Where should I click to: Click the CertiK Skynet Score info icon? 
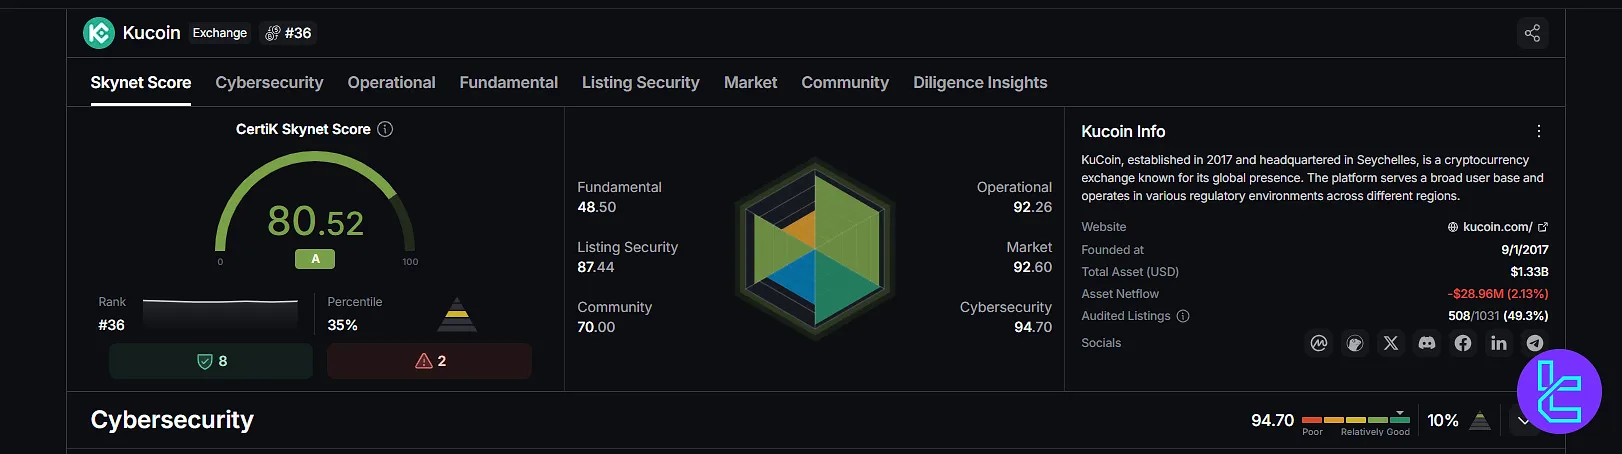click(x=385, y=129)
